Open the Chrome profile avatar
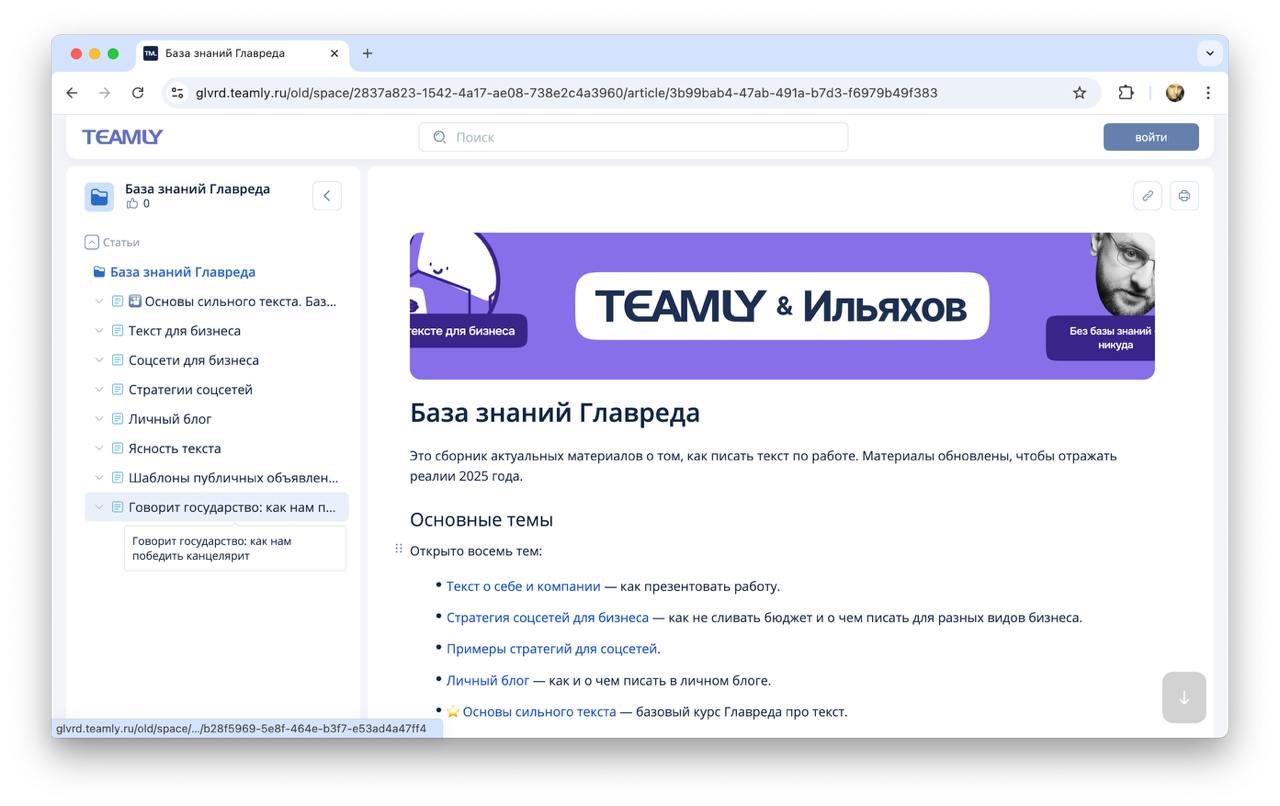Screen dimensions: 1280x806 point(1175,93)
